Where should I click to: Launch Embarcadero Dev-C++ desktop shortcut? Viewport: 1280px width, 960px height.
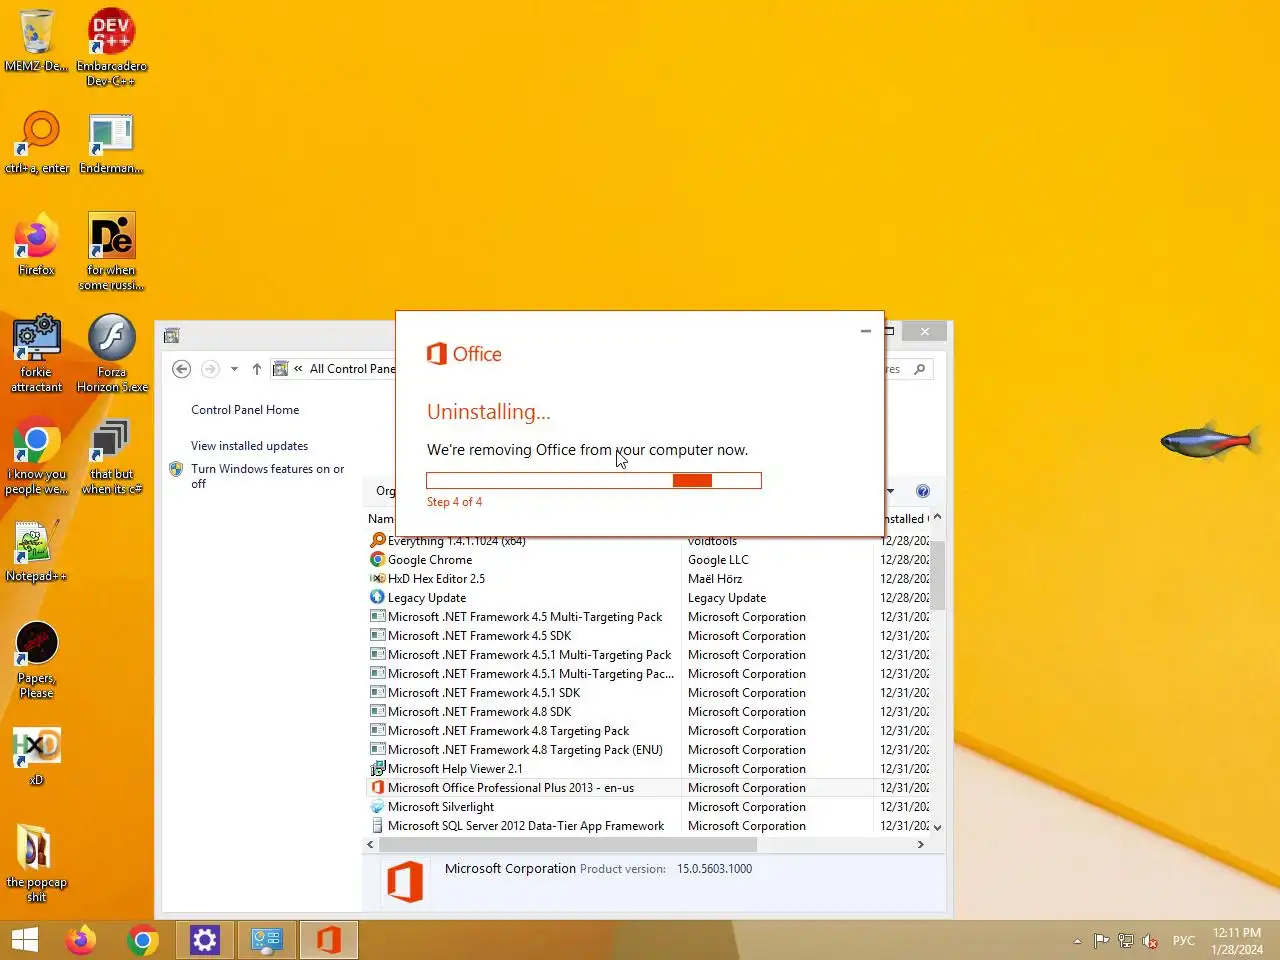pos(111,47)
